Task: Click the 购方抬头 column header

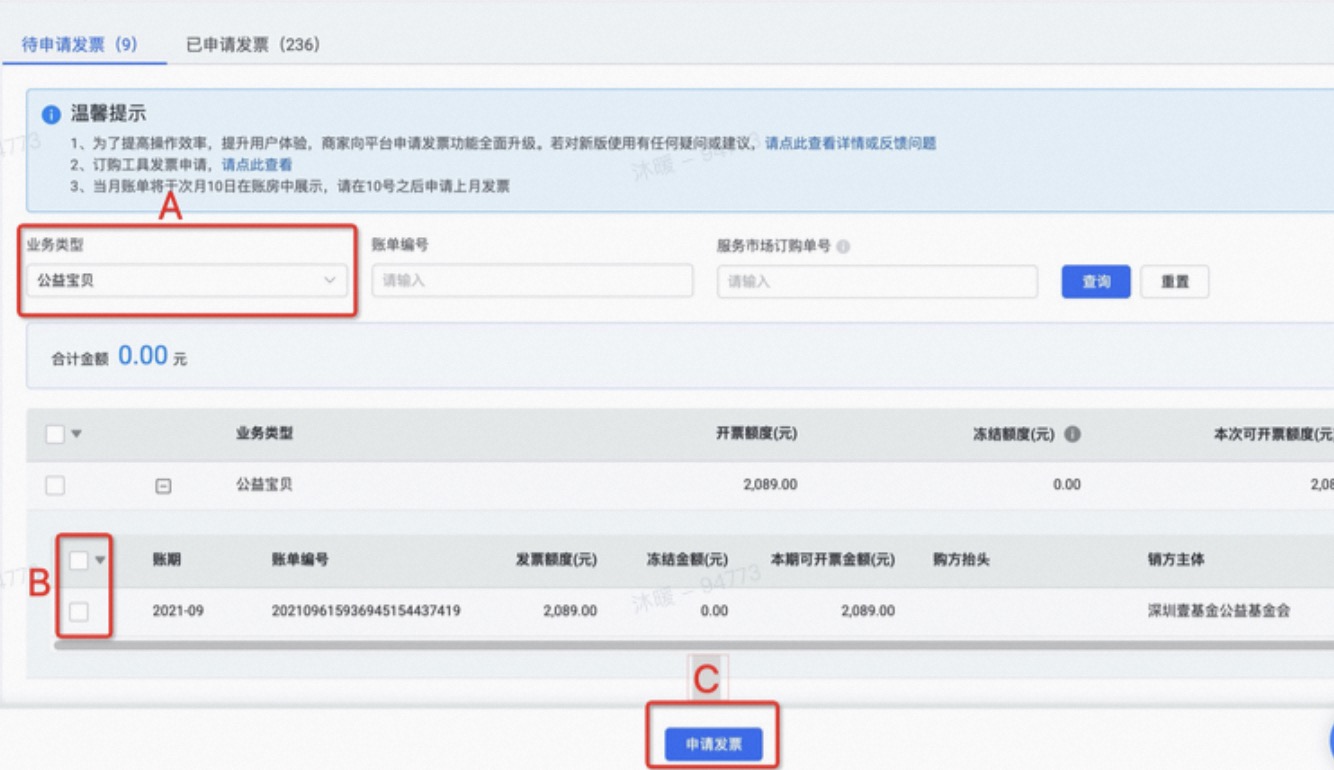Action: [x=961, y=560]
